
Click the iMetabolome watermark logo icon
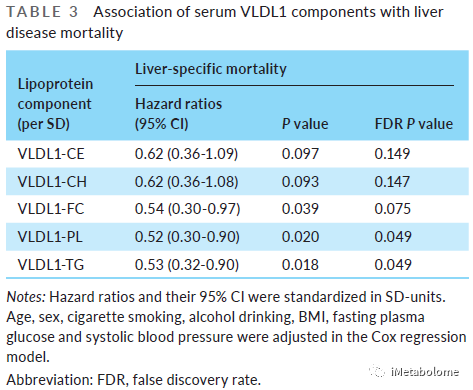(x=377, y=371)
